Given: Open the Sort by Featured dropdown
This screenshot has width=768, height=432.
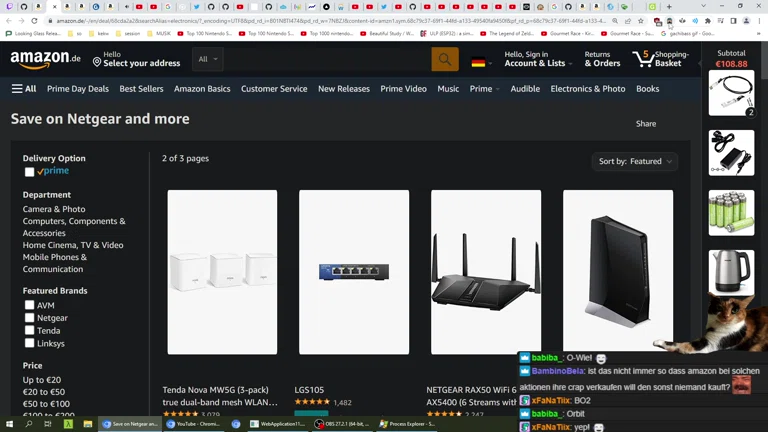Looking at the screenshot, I should coord(635,161).
